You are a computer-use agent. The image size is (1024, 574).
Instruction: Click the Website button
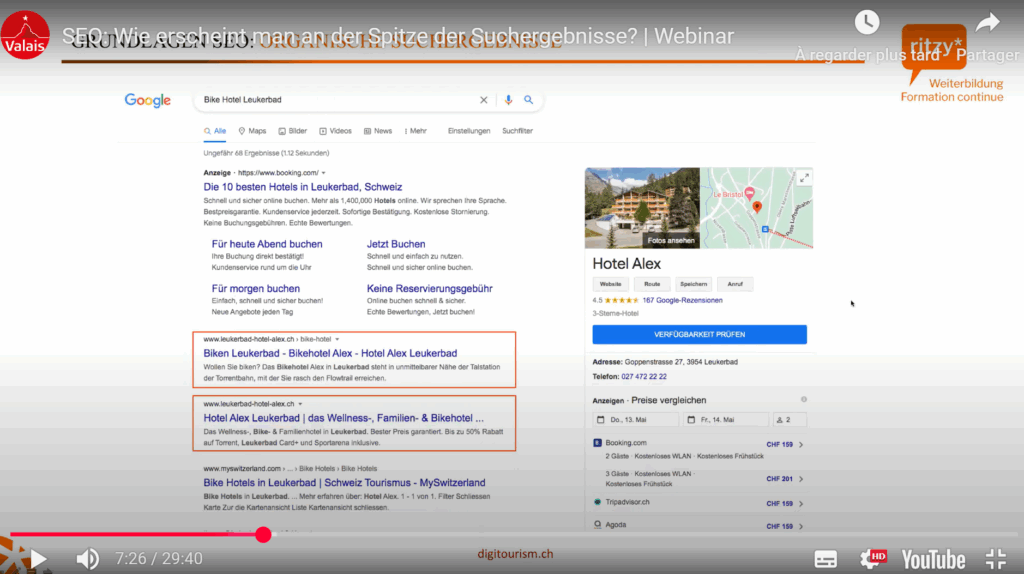pos(611,284)
